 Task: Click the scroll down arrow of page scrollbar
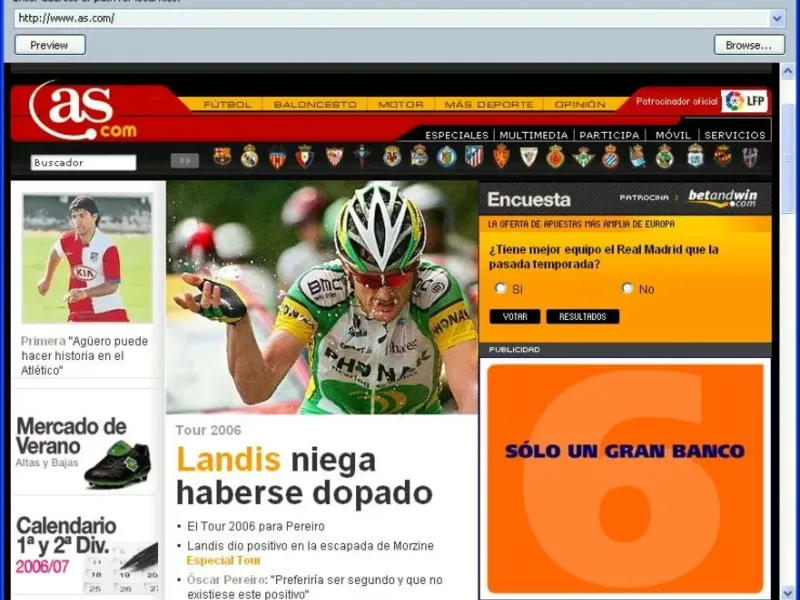coord(787,593)
